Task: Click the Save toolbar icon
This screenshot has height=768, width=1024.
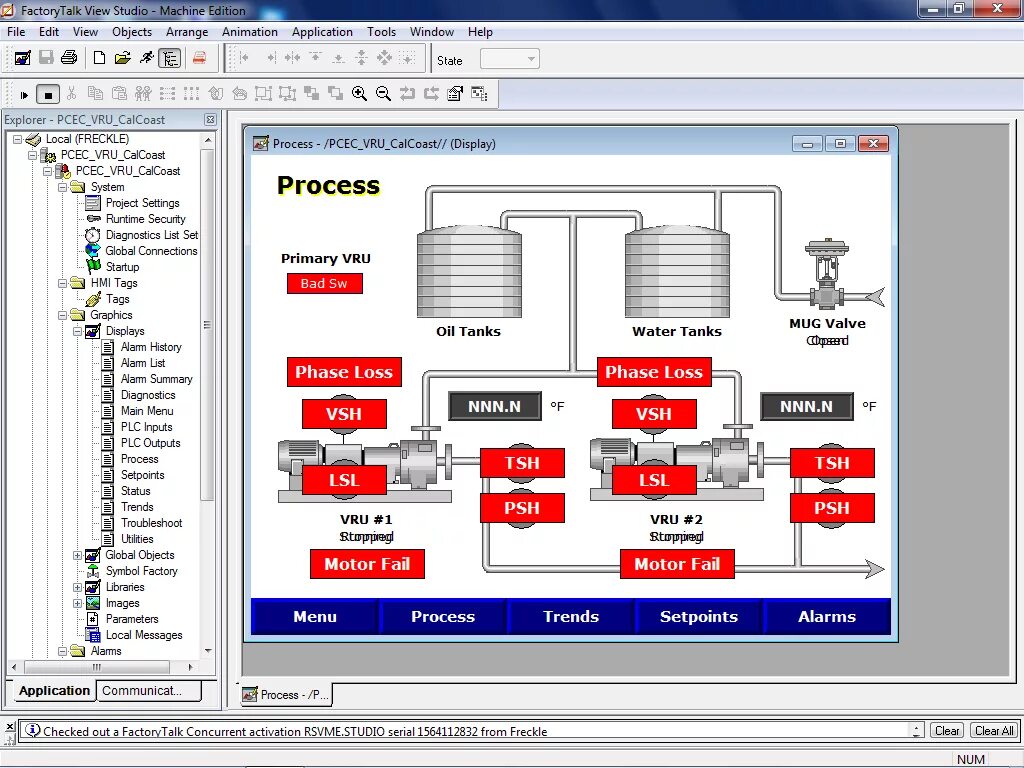Action: [46, 59]
